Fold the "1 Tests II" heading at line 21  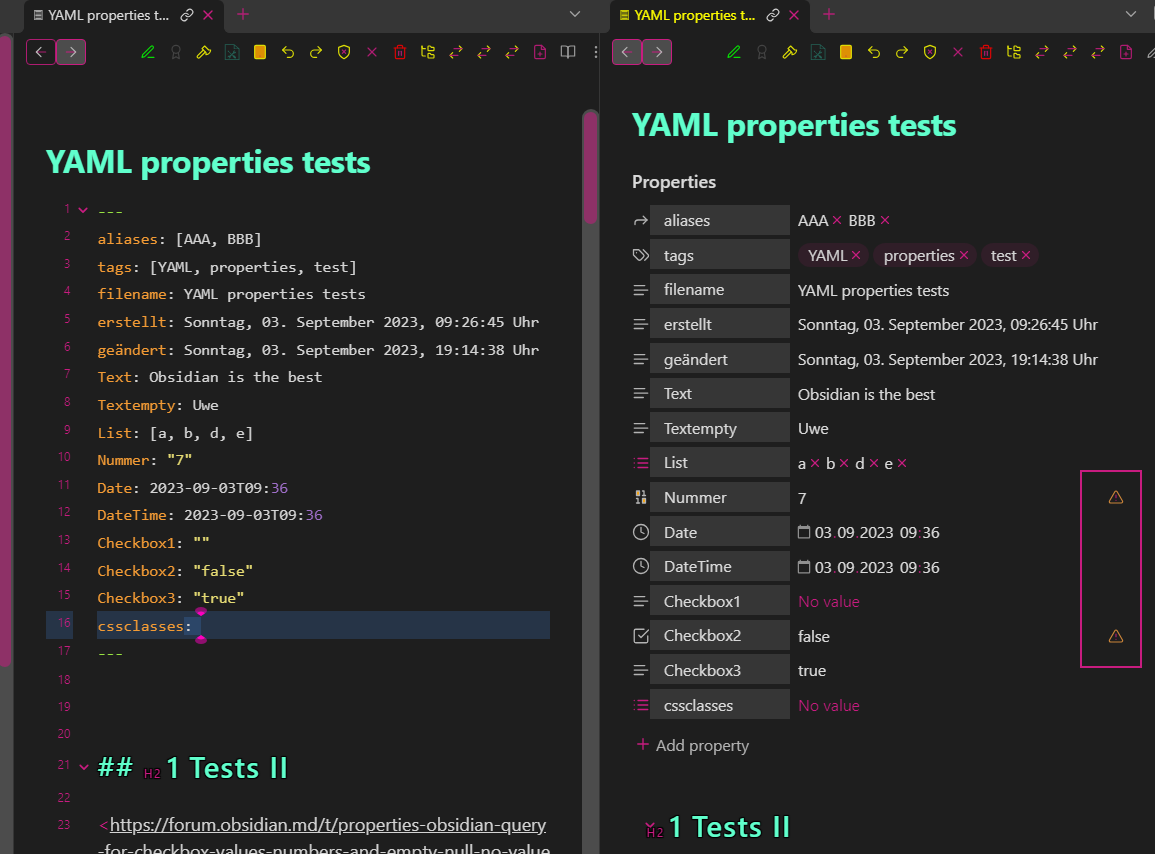[83, 767]
